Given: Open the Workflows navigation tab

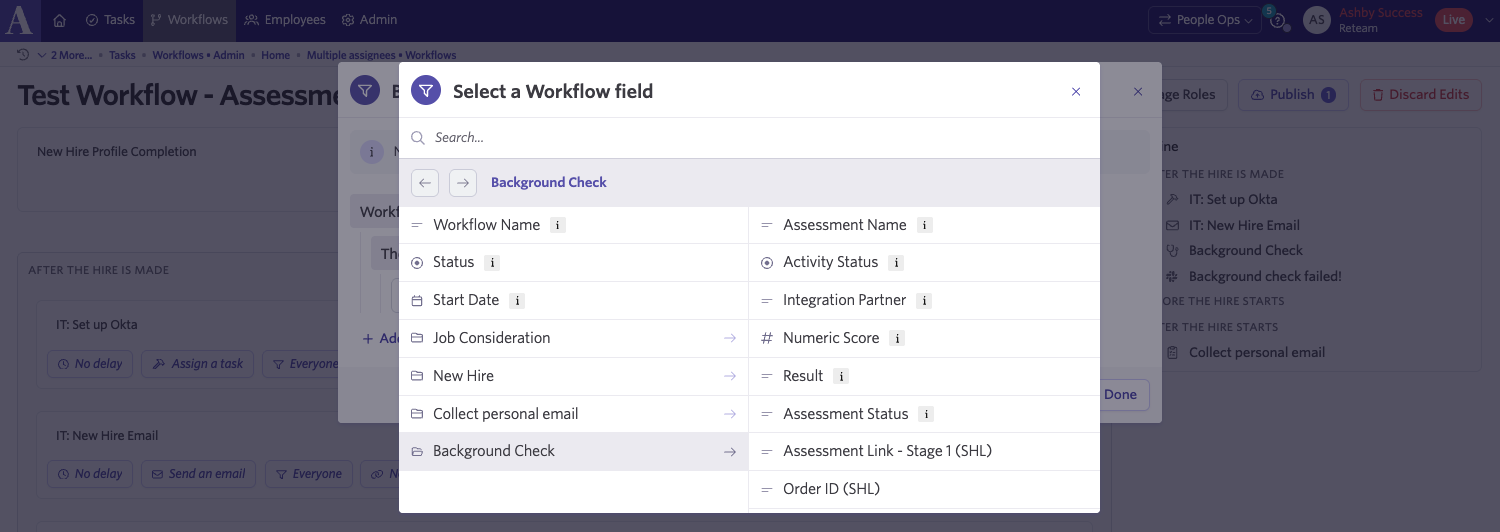Looking at the screenshot, I should tap(190, 20).
